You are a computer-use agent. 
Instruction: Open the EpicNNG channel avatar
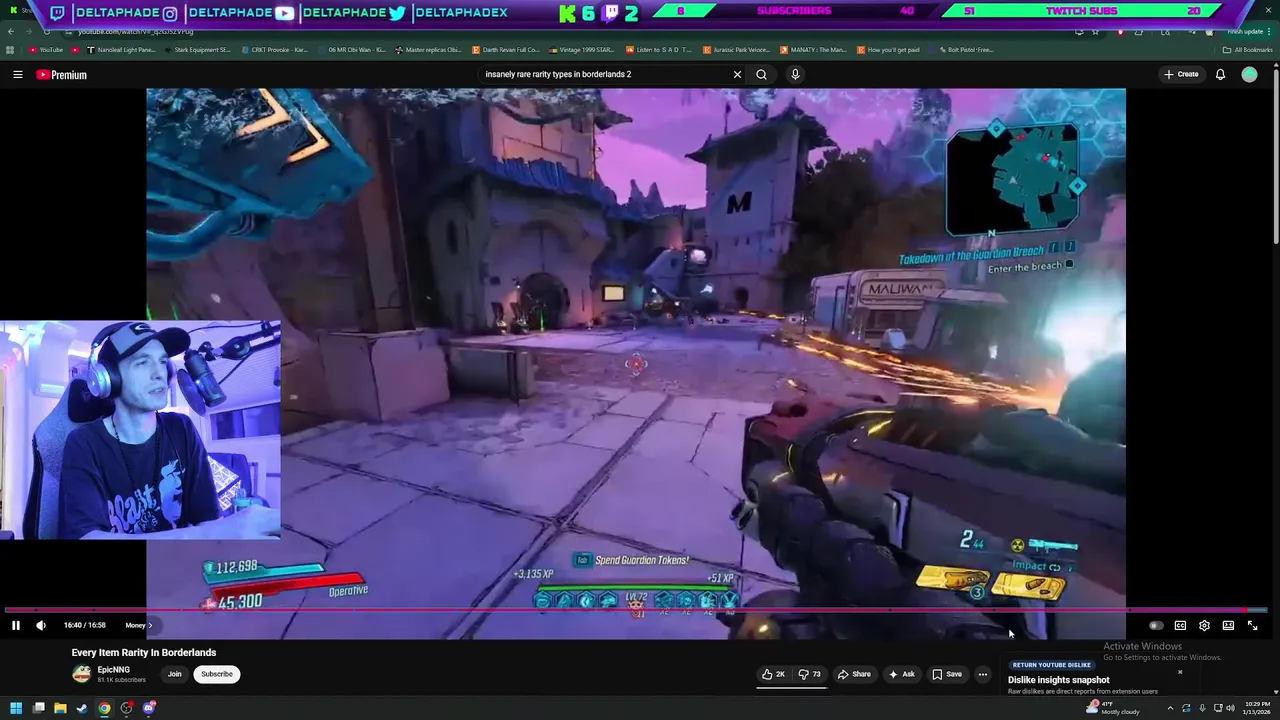coord(81,674)
